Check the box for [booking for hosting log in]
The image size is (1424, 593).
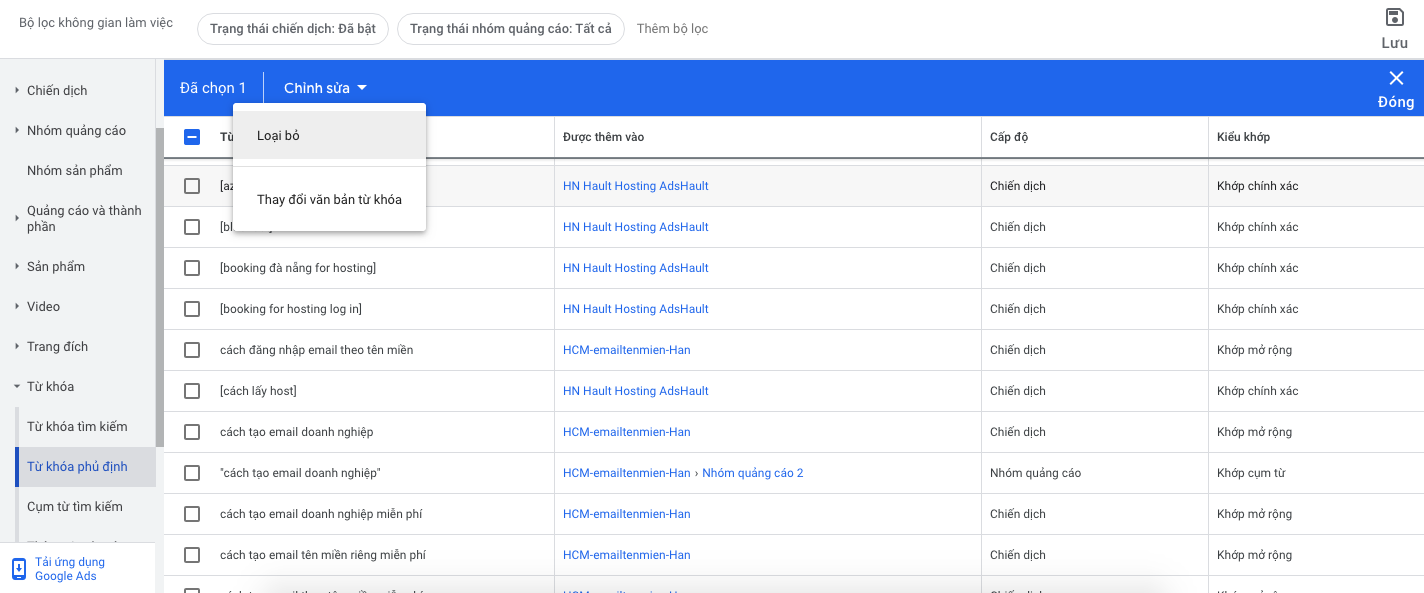tap(192, 309)
